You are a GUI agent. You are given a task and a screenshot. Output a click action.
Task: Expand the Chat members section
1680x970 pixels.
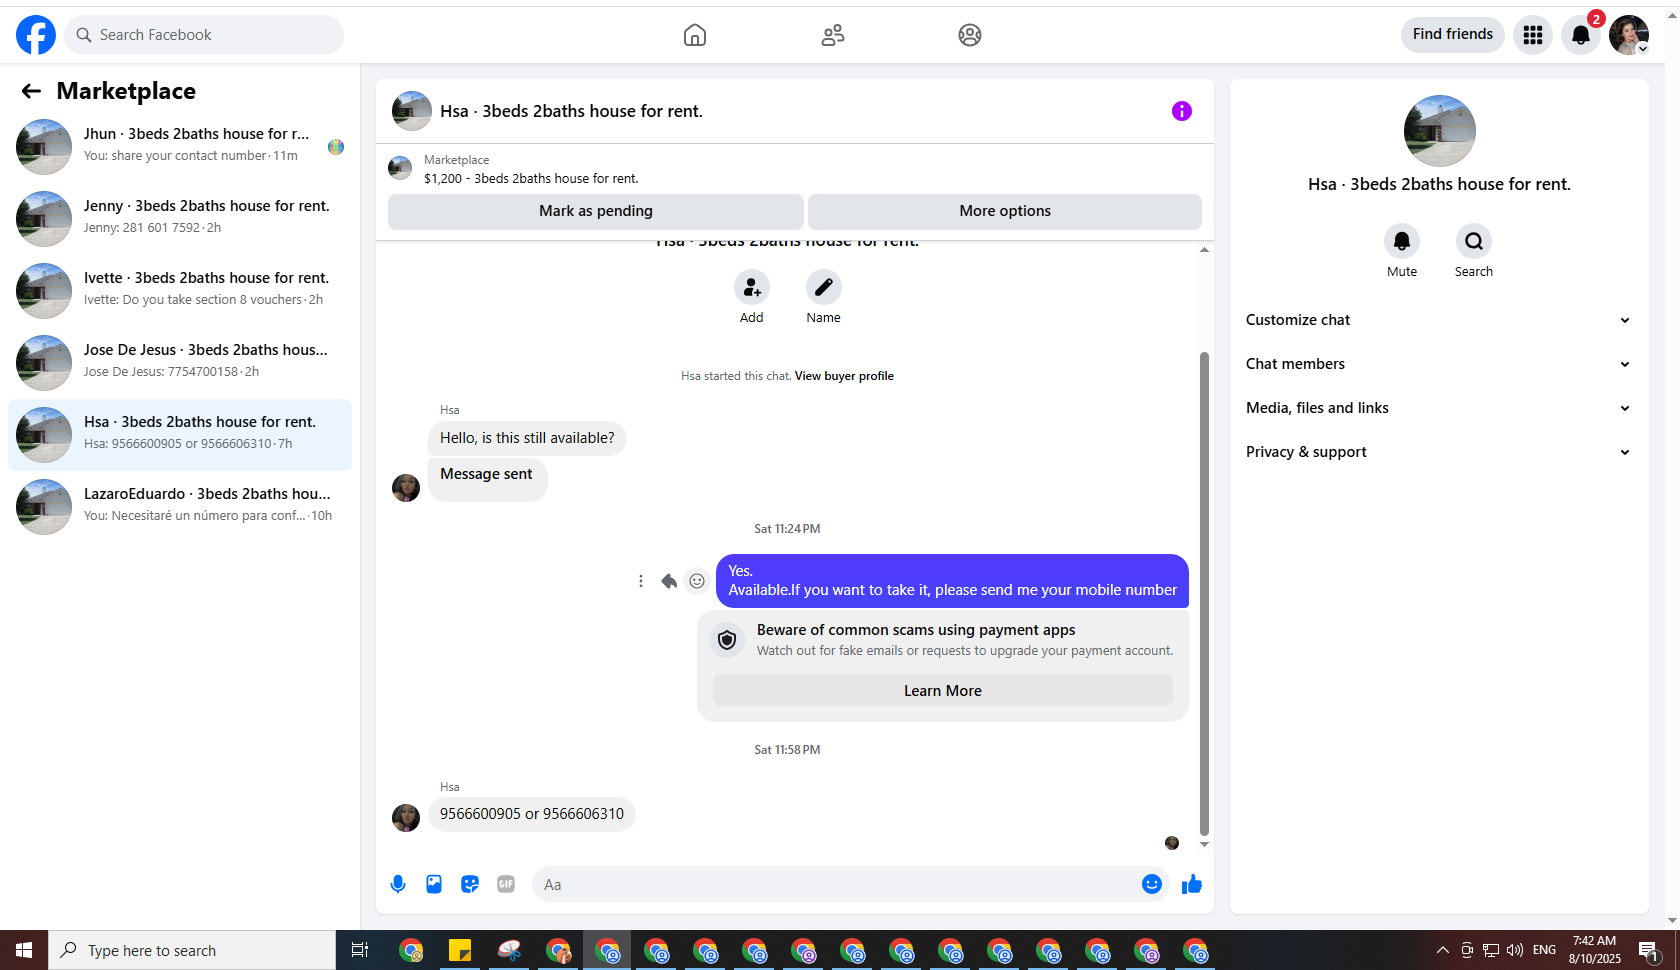tap(1439, 364)
